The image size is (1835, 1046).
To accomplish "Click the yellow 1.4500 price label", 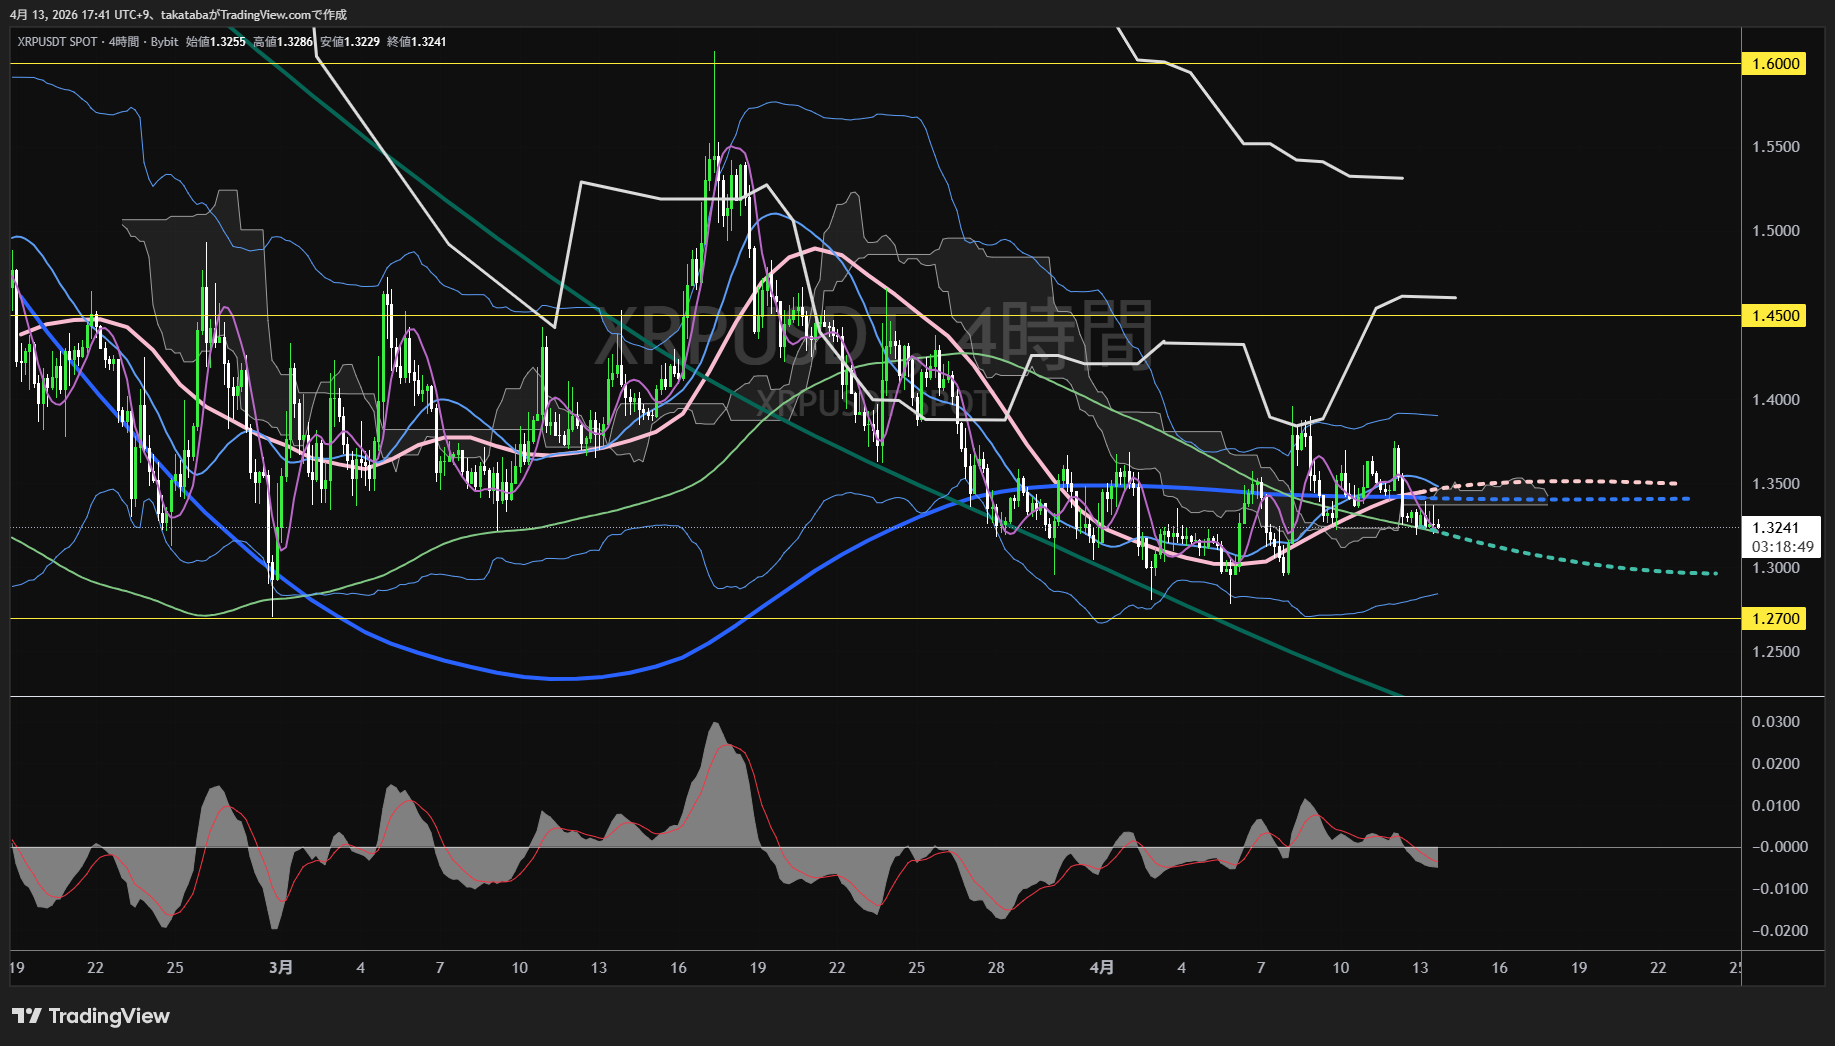I will [x=1775, y=316].
